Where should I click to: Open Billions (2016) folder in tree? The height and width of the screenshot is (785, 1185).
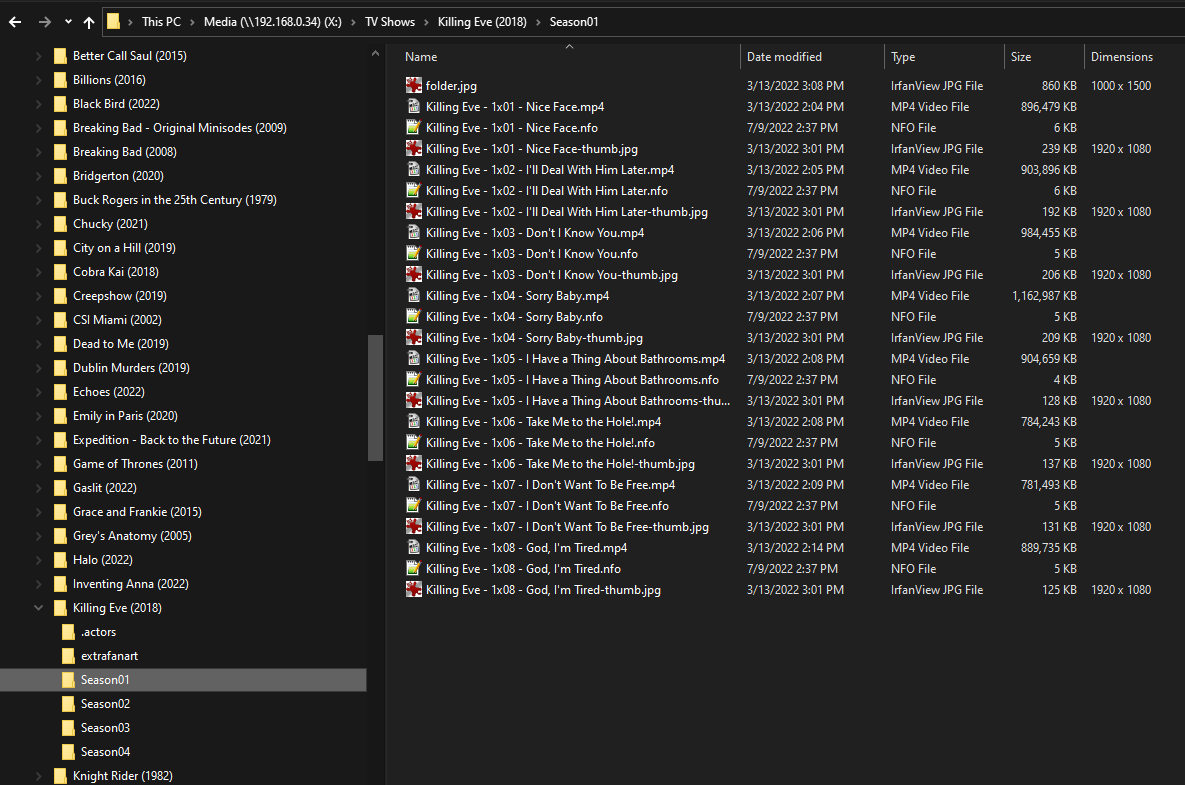tap(109, 79)
